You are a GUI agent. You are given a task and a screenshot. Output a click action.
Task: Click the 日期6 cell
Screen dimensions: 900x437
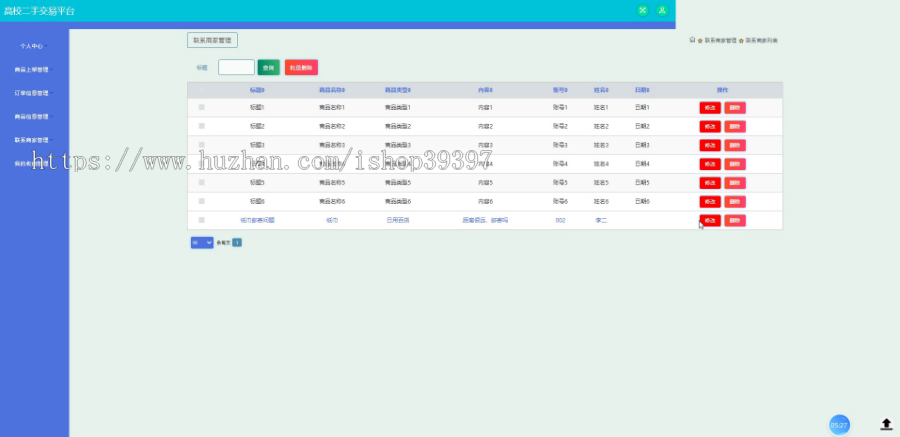(x=642, y=202)
